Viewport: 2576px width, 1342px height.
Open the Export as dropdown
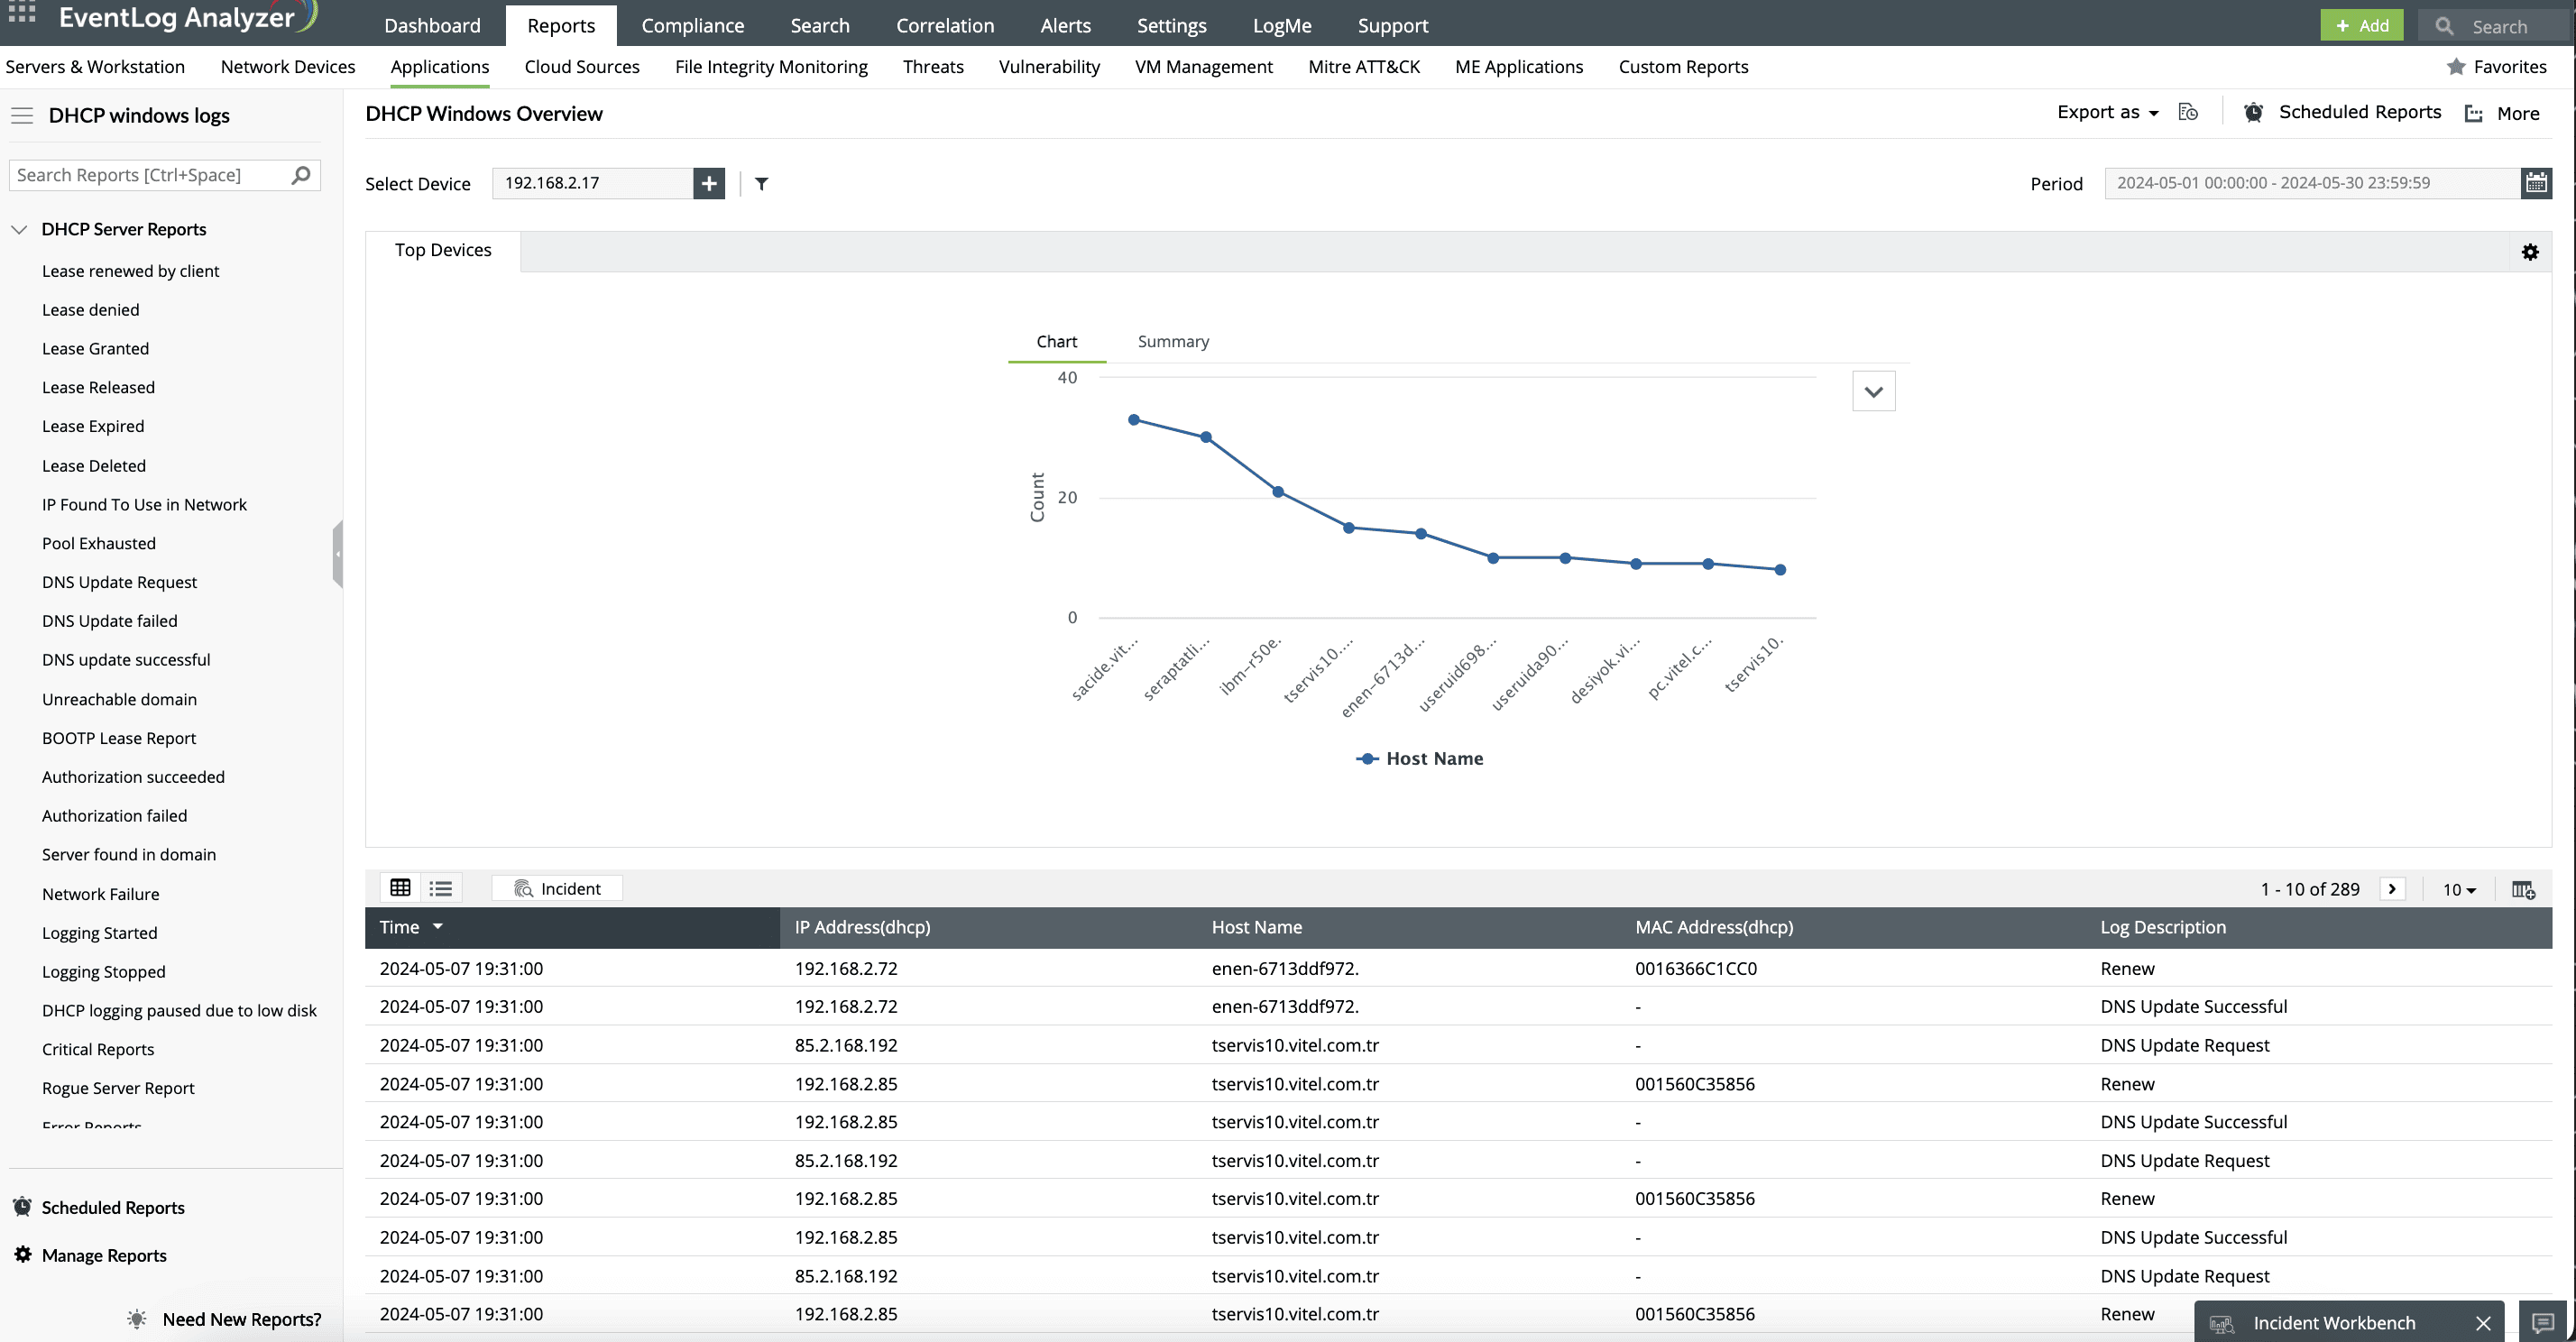click(x=2107, y=112)
